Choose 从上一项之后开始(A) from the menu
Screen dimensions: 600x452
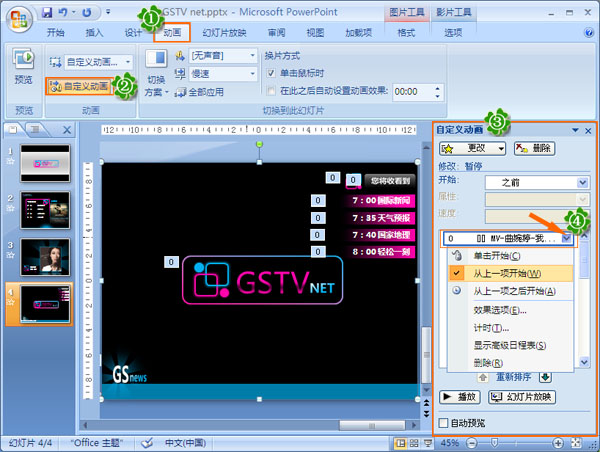[x=510, y=291]
